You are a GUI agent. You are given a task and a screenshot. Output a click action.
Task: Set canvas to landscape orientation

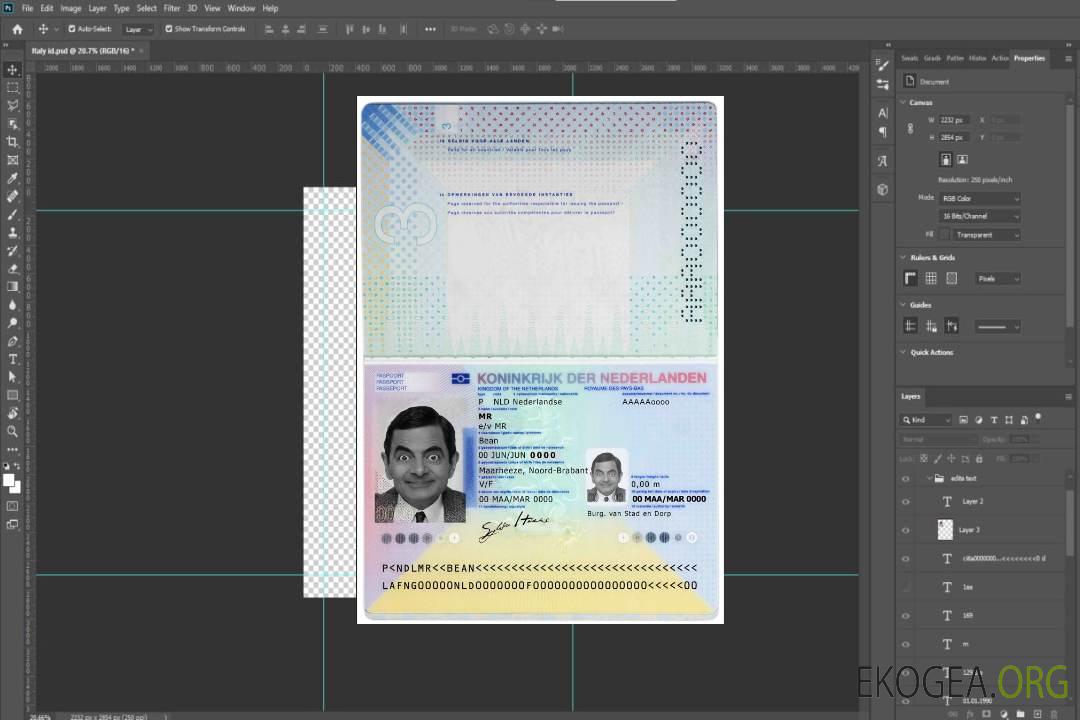point(962,160)
